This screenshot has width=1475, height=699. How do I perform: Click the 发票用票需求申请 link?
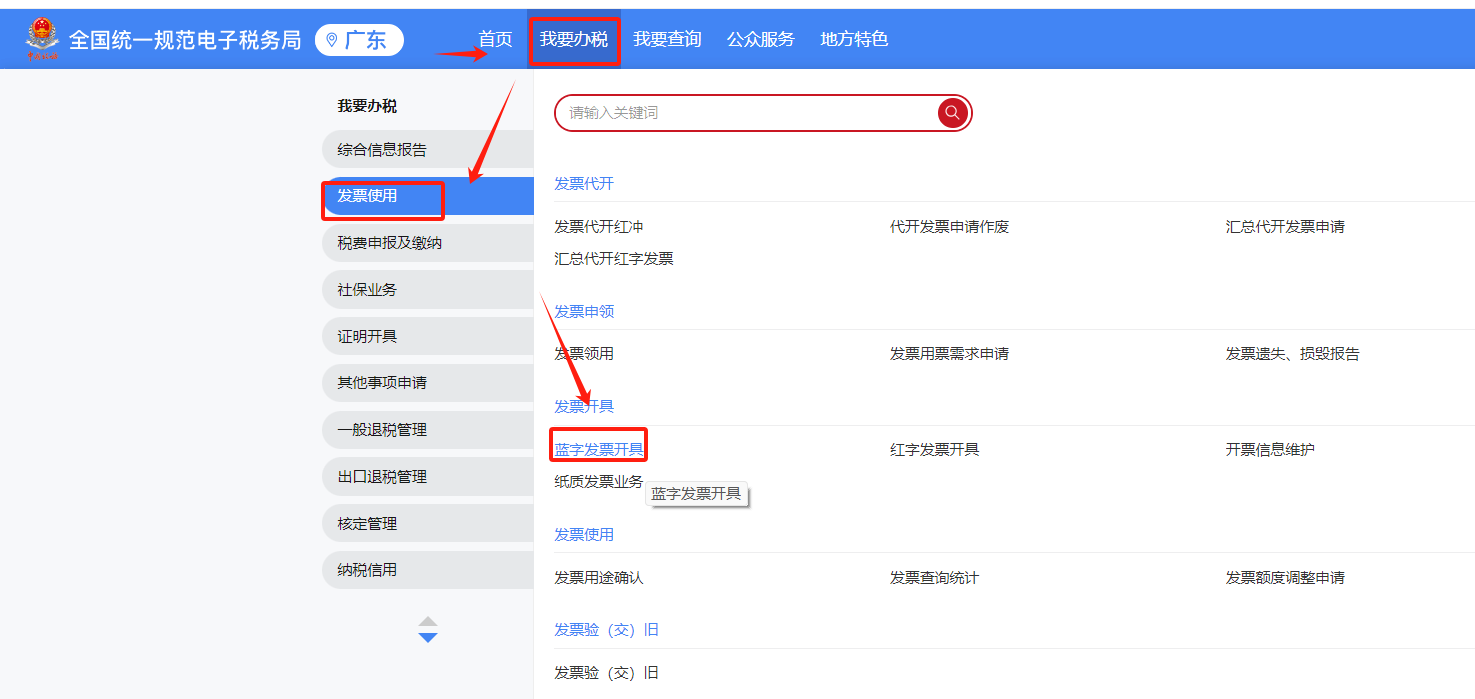949,354
